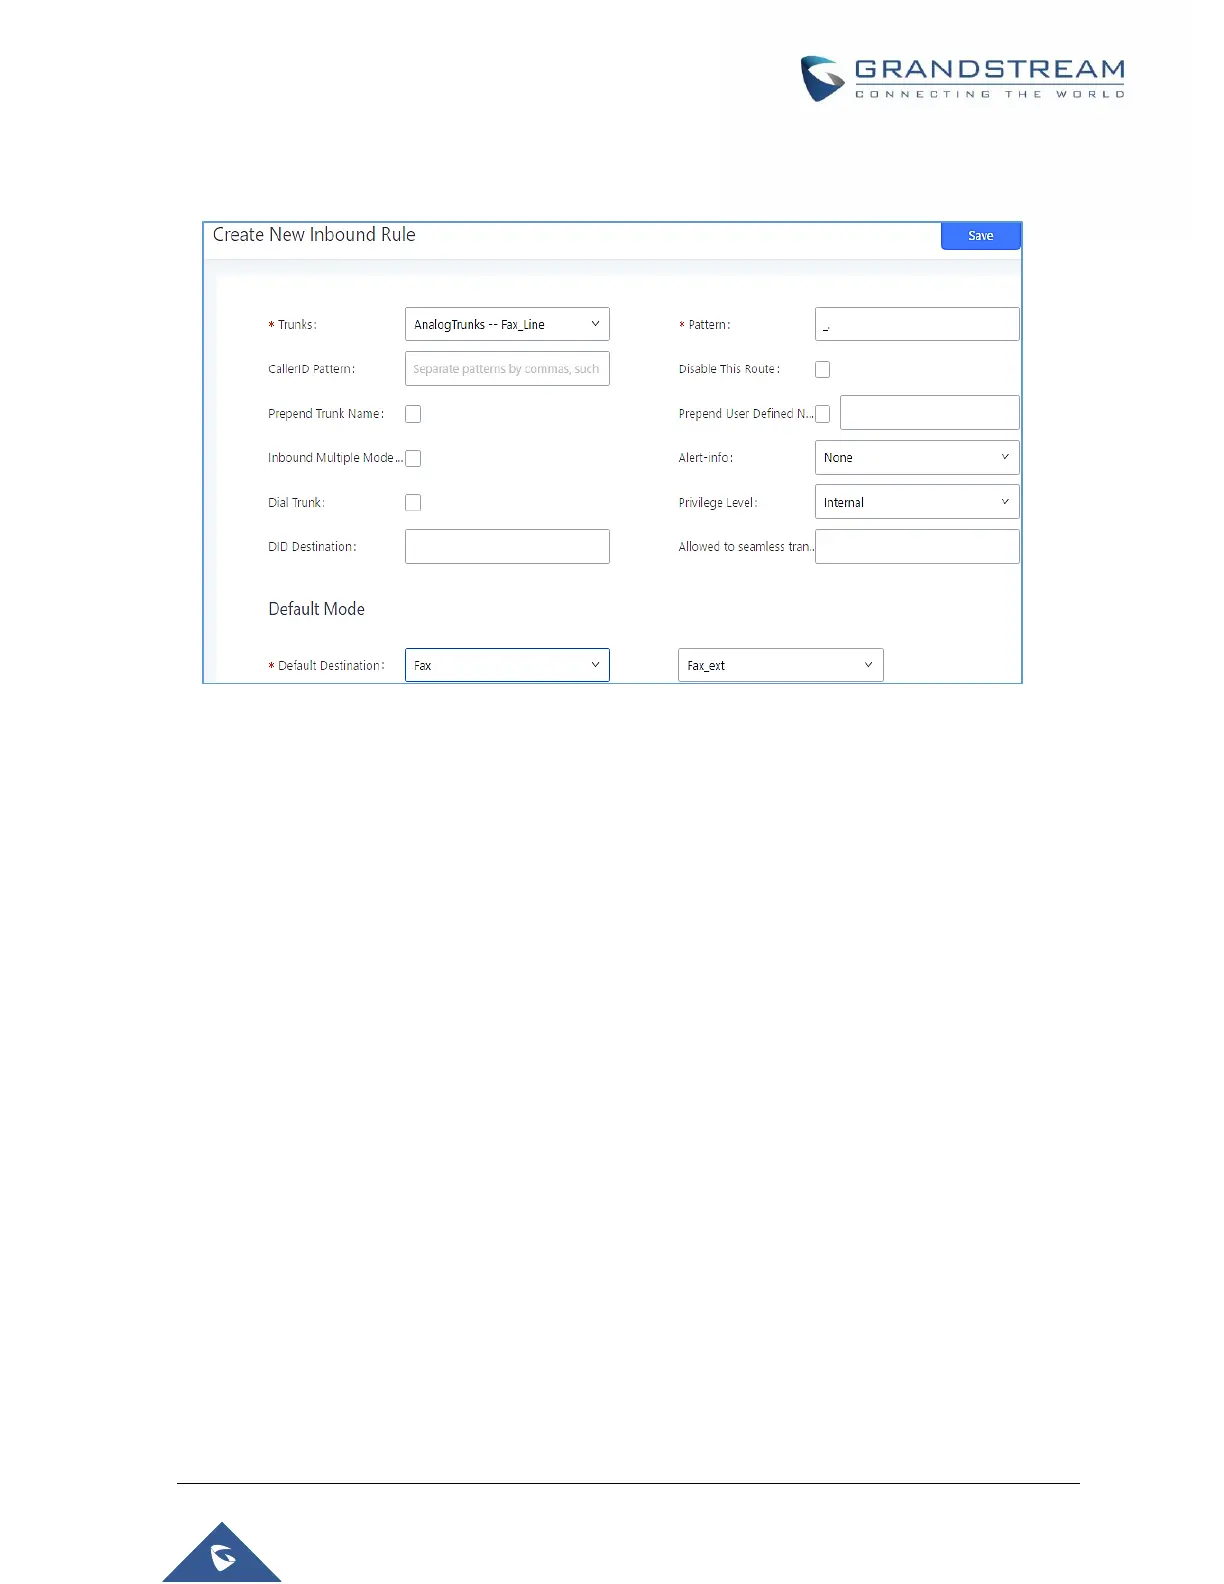Click the Alert-info label
This screenshot has height=1584, width=1224.
click(x=706, y=458)
